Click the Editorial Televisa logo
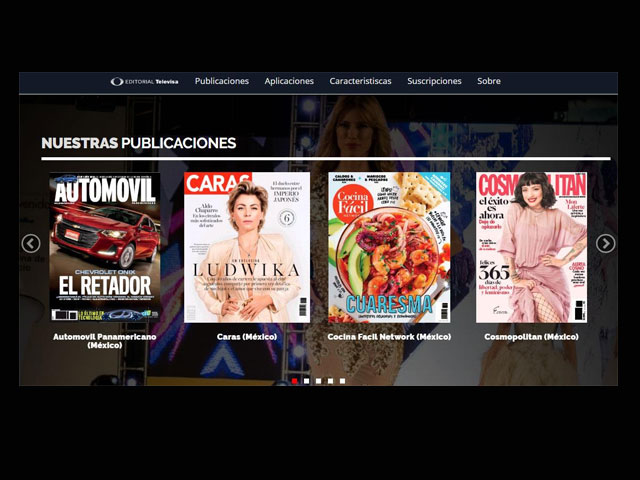 [x=144, y=81]
